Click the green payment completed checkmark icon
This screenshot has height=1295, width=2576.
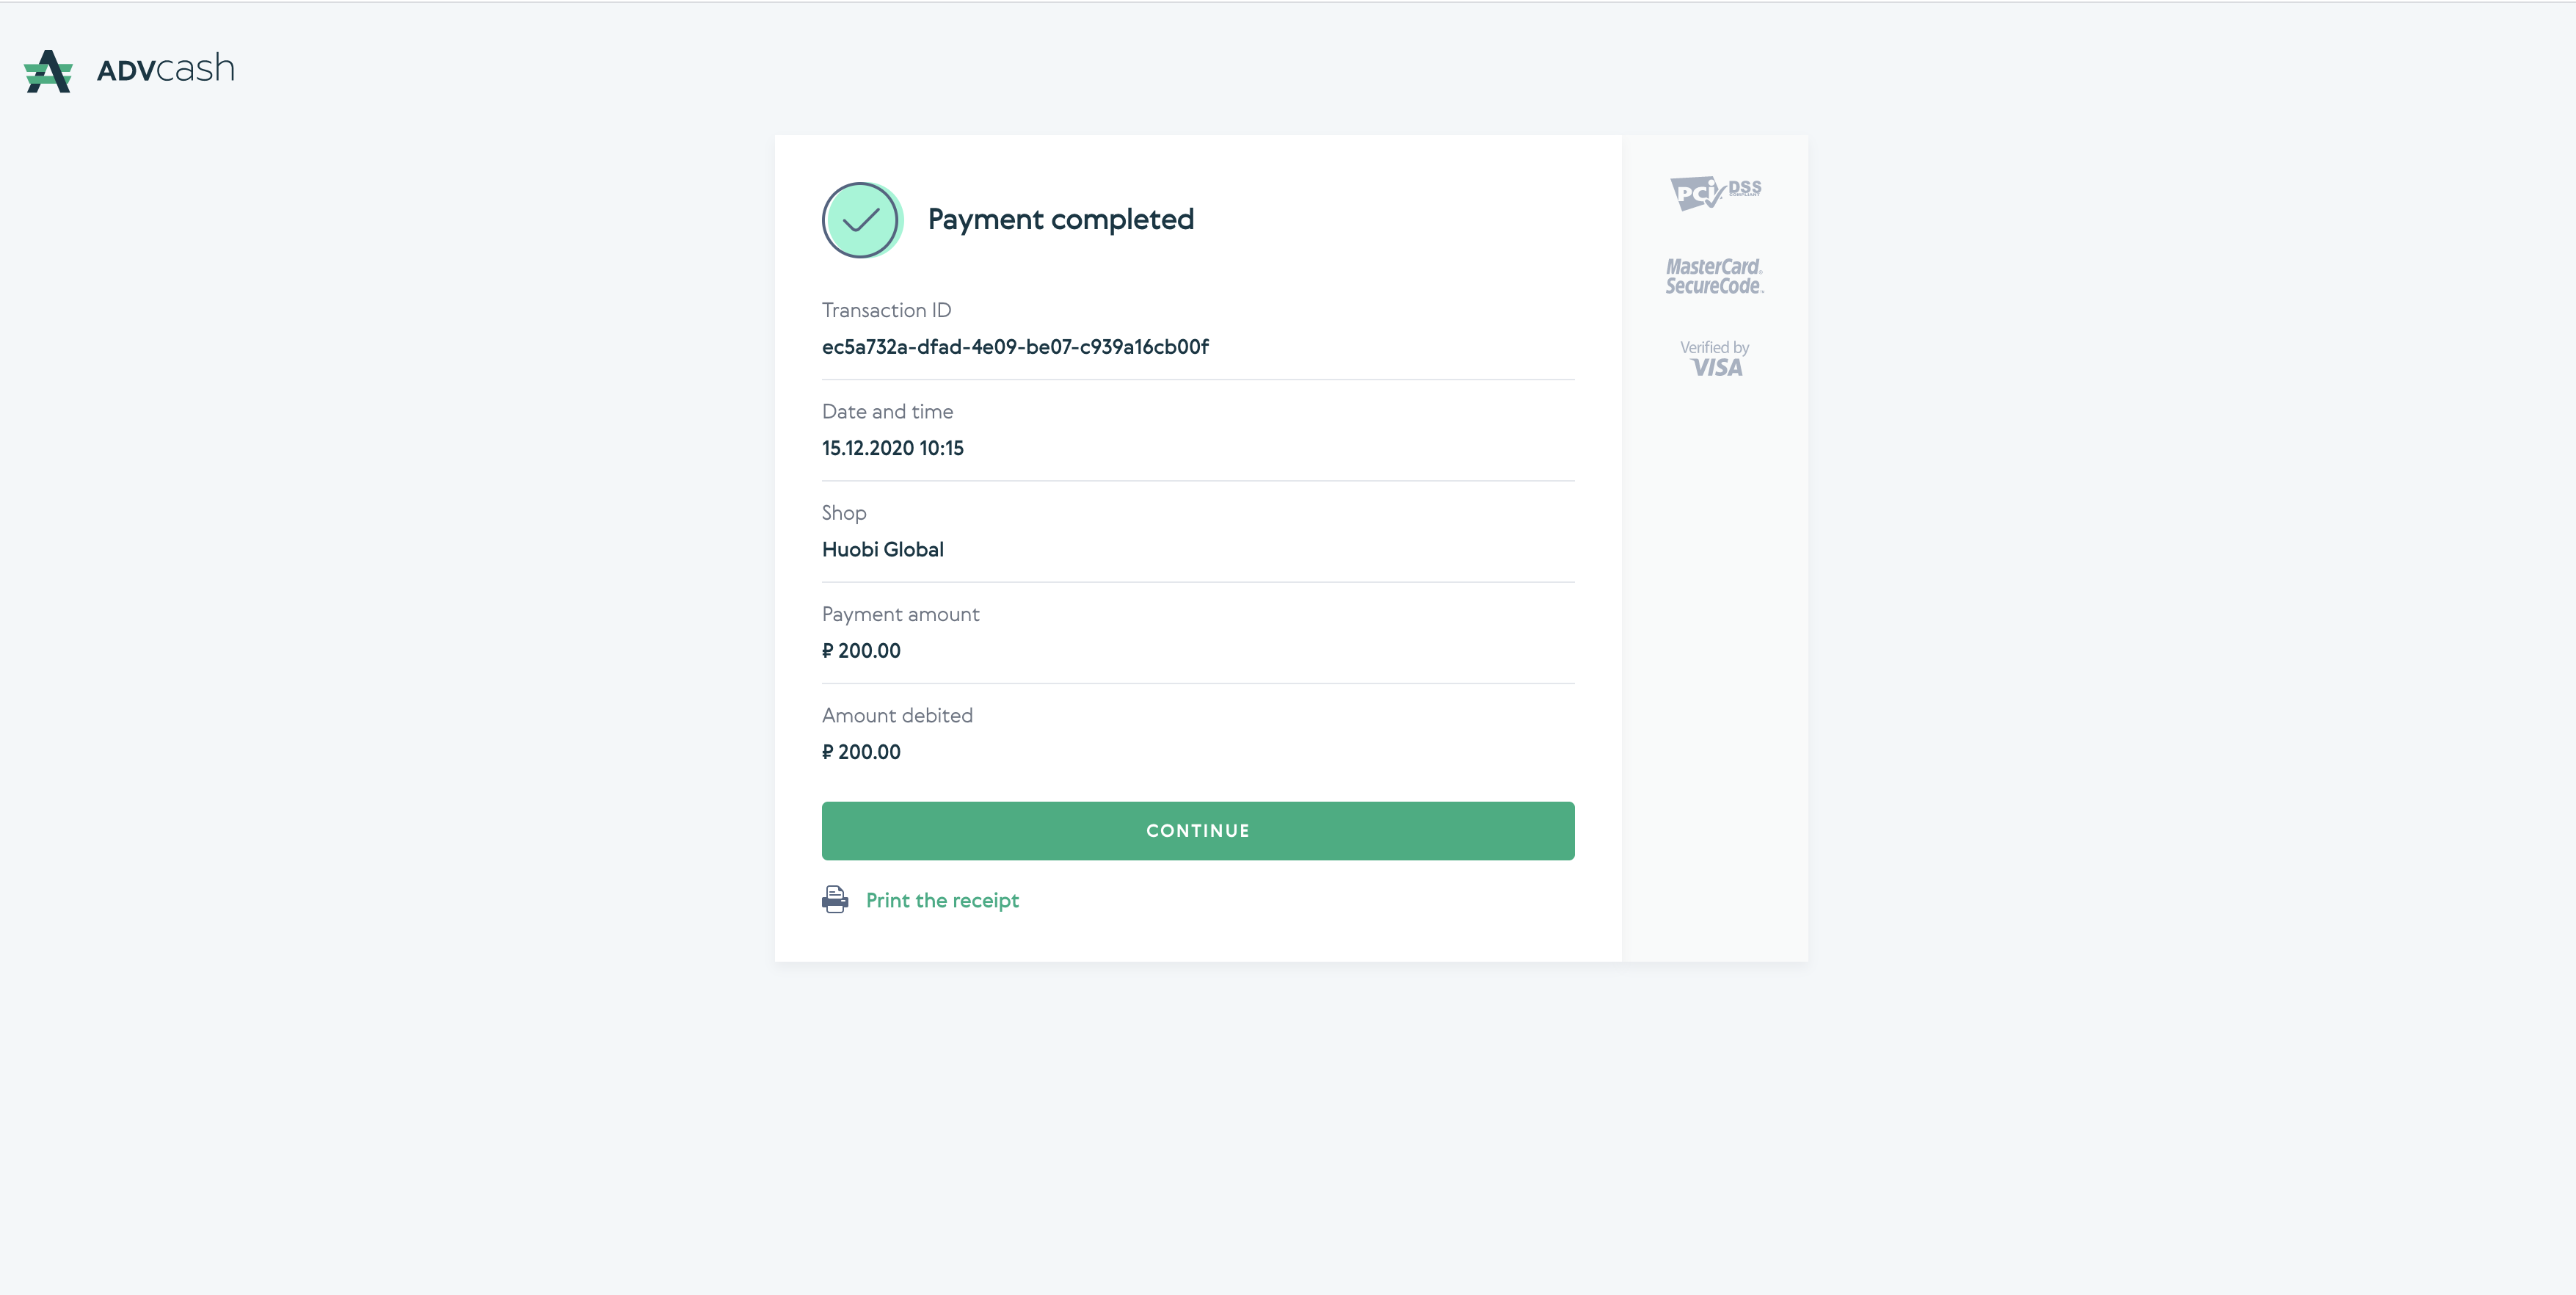click(x=862, y=220)
